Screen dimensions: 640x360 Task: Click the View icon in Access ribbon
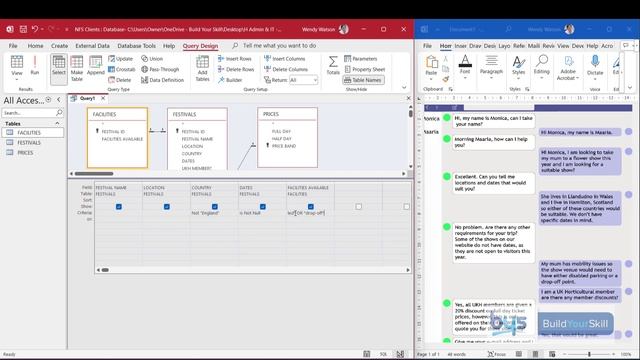point(17,67)
